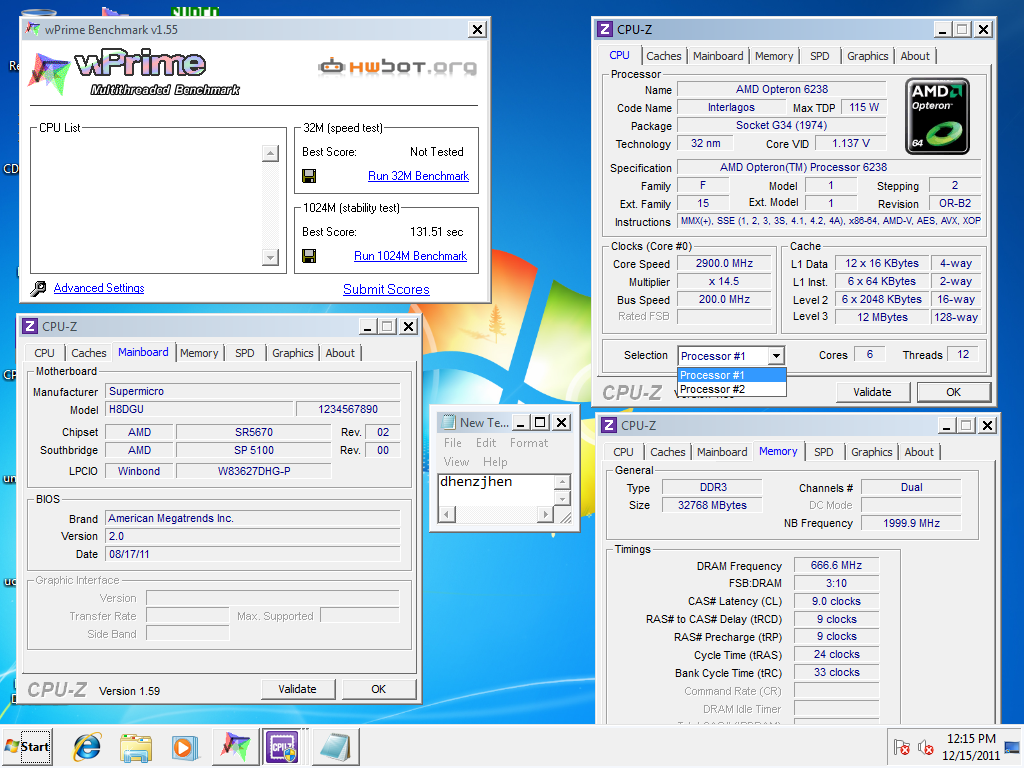
Task: Click the Z icon in the CPU-Z processor window title
Action: (x=605, y=29)
